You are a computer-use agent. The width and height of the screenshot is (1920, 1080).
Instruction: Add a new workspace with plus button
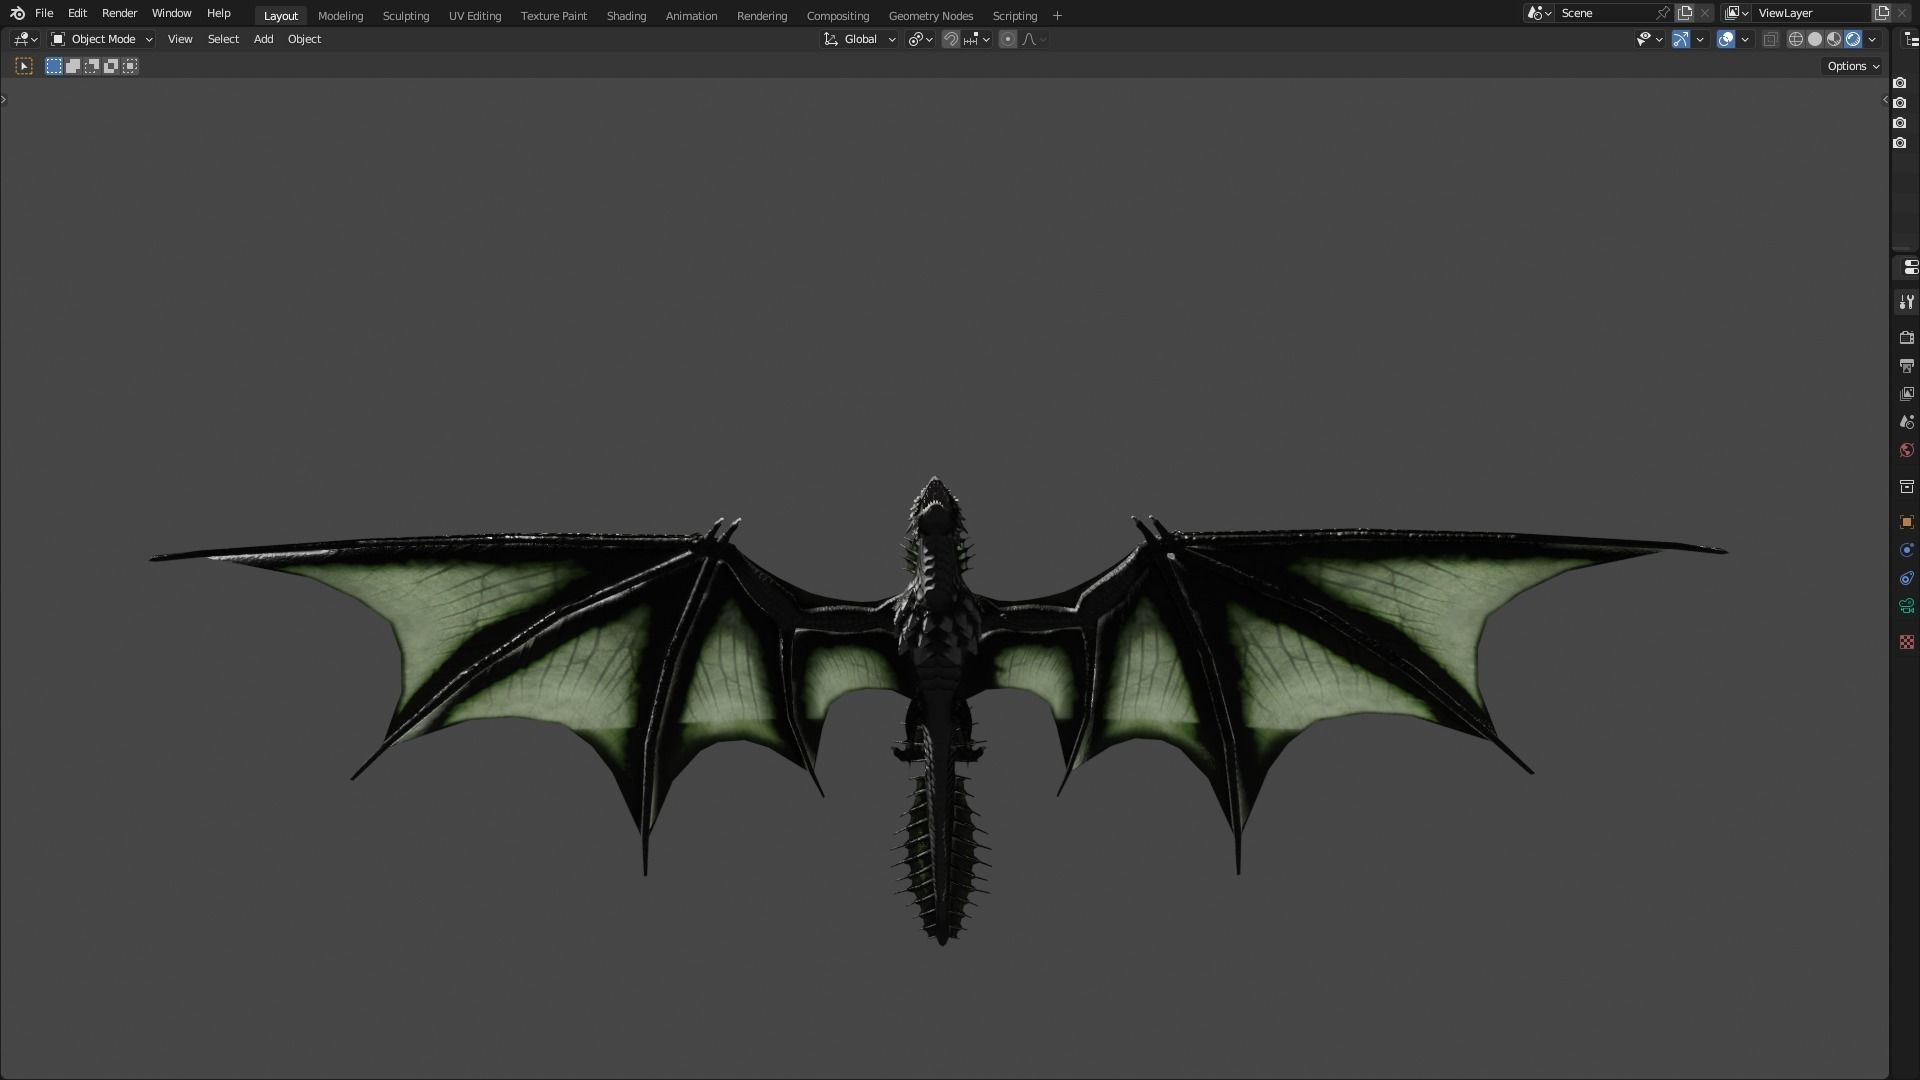click(1057, 16)
